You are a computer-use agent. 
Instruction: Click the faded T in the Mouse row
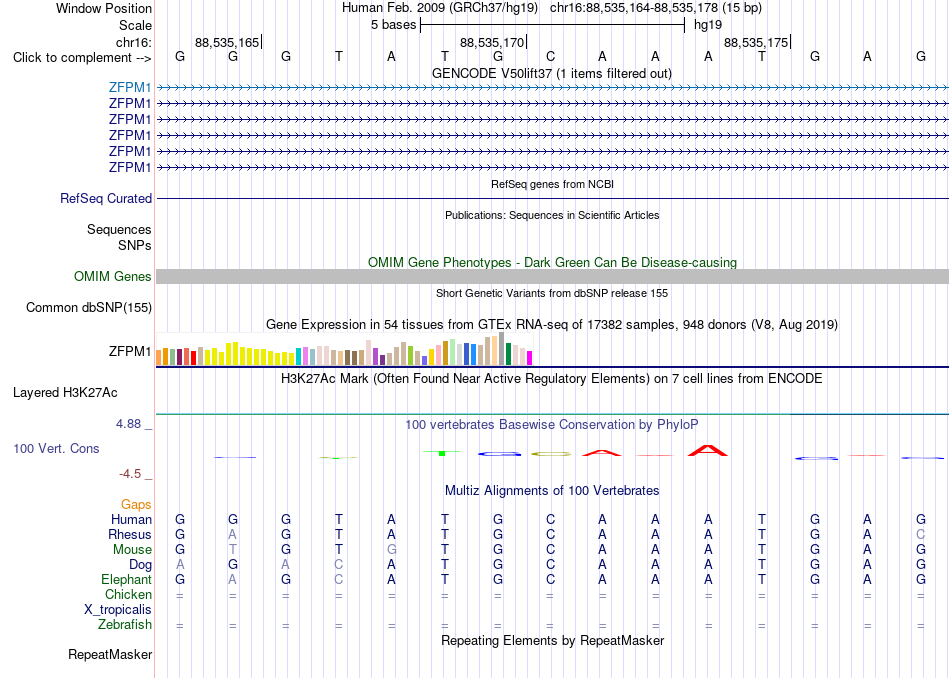(233, 550)
